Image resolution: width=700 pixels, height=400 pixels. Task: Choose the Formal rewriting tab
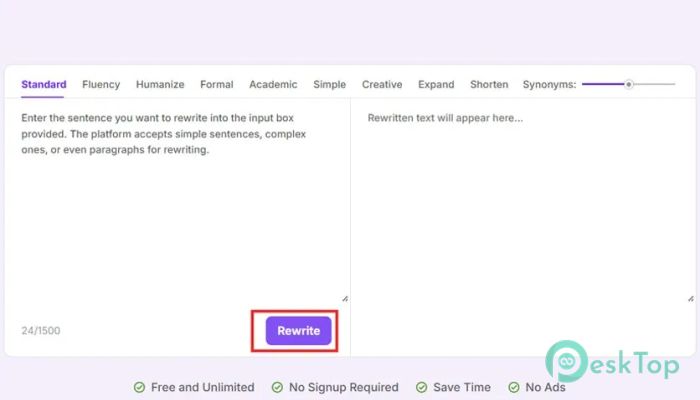[217, 84]
